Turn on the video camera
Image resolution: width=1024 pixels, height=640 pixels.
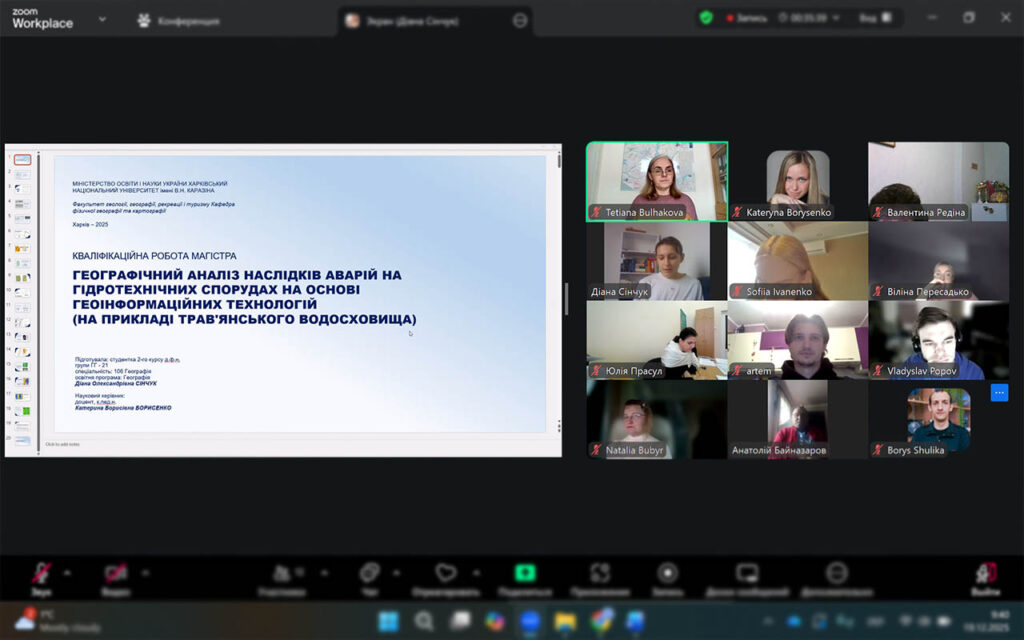click(116, 574)
